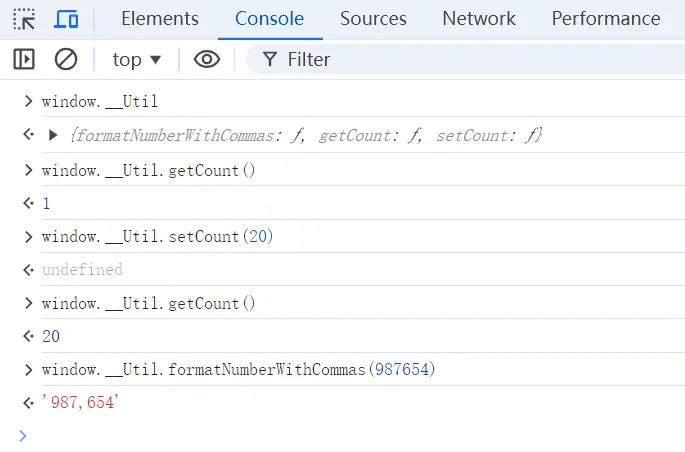Switch to the Sources tab

pos(373,19)
